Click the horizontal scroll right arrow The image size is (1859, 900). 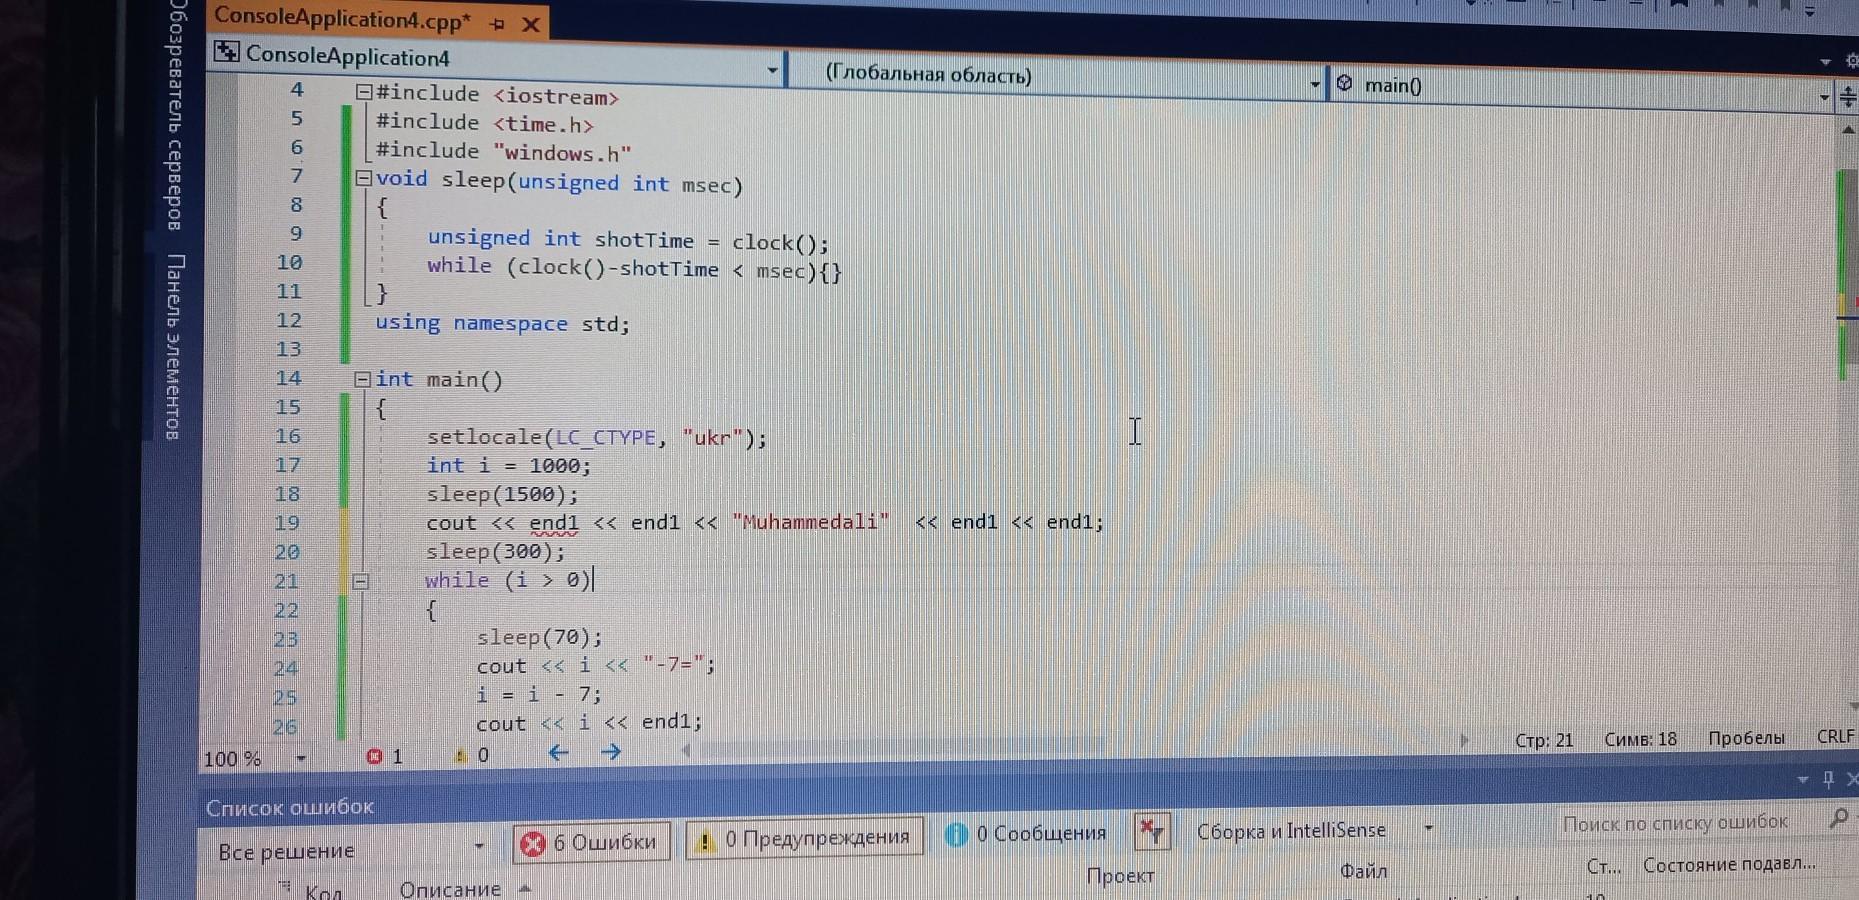(x=1464, y=741)
